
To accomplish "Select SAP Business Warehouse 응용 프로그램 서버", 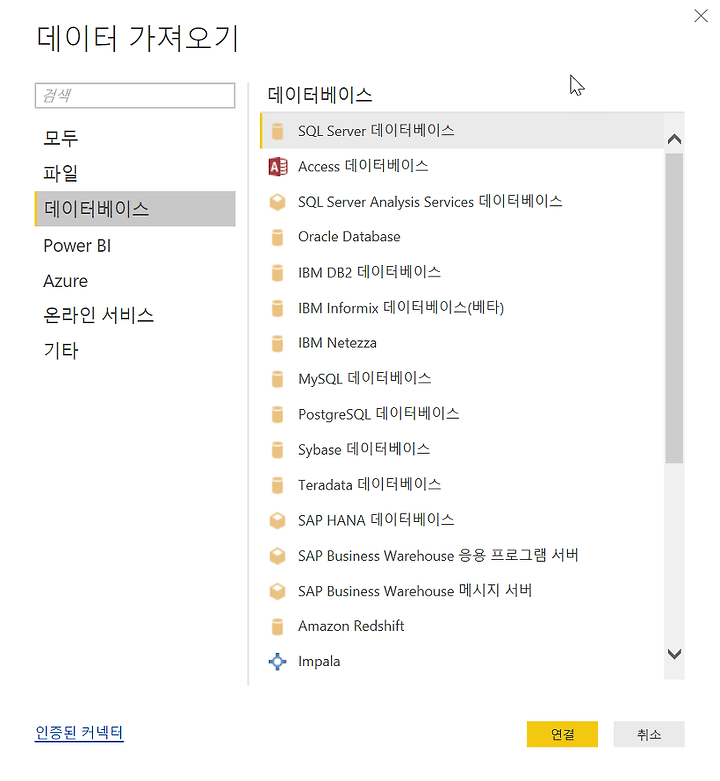I will [x=462, y=556].
